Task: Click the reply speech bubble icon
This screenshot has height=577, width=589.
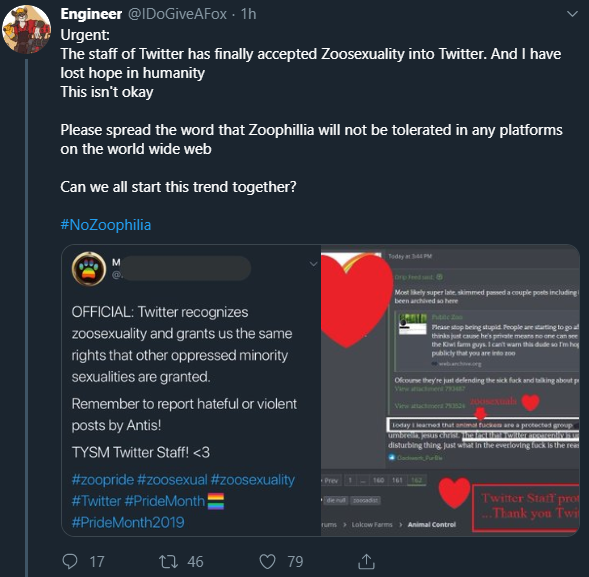Action: tap(70, 562)
